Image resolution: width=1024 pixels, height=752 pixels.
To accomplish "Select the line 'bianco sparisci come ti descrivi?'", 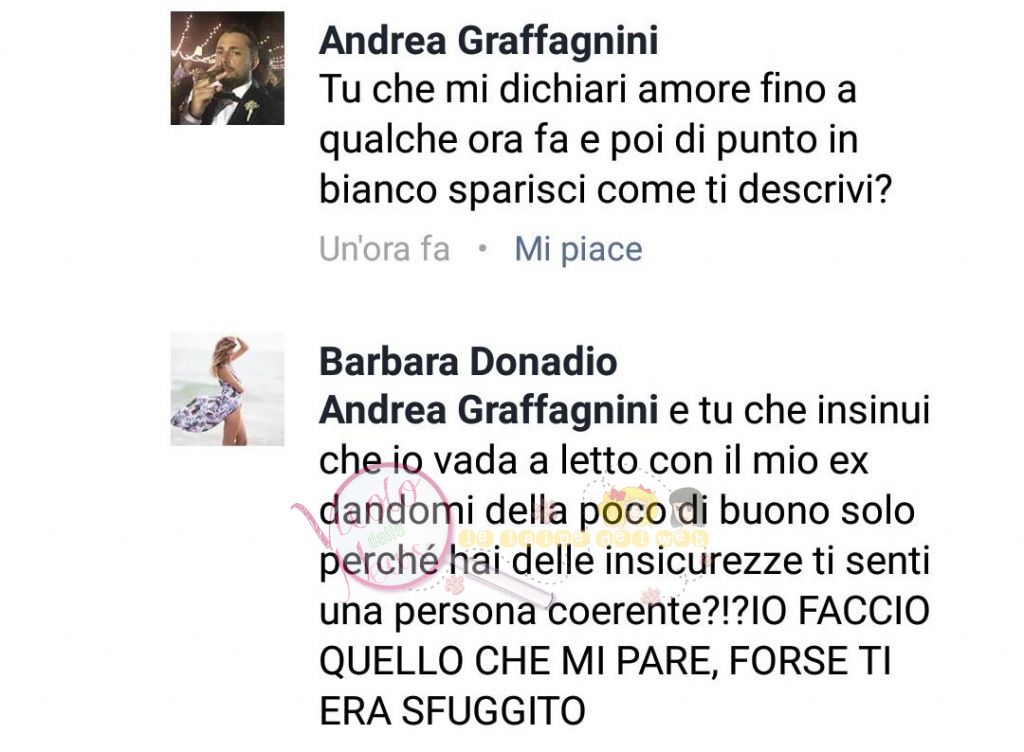I will click(605, 190).
